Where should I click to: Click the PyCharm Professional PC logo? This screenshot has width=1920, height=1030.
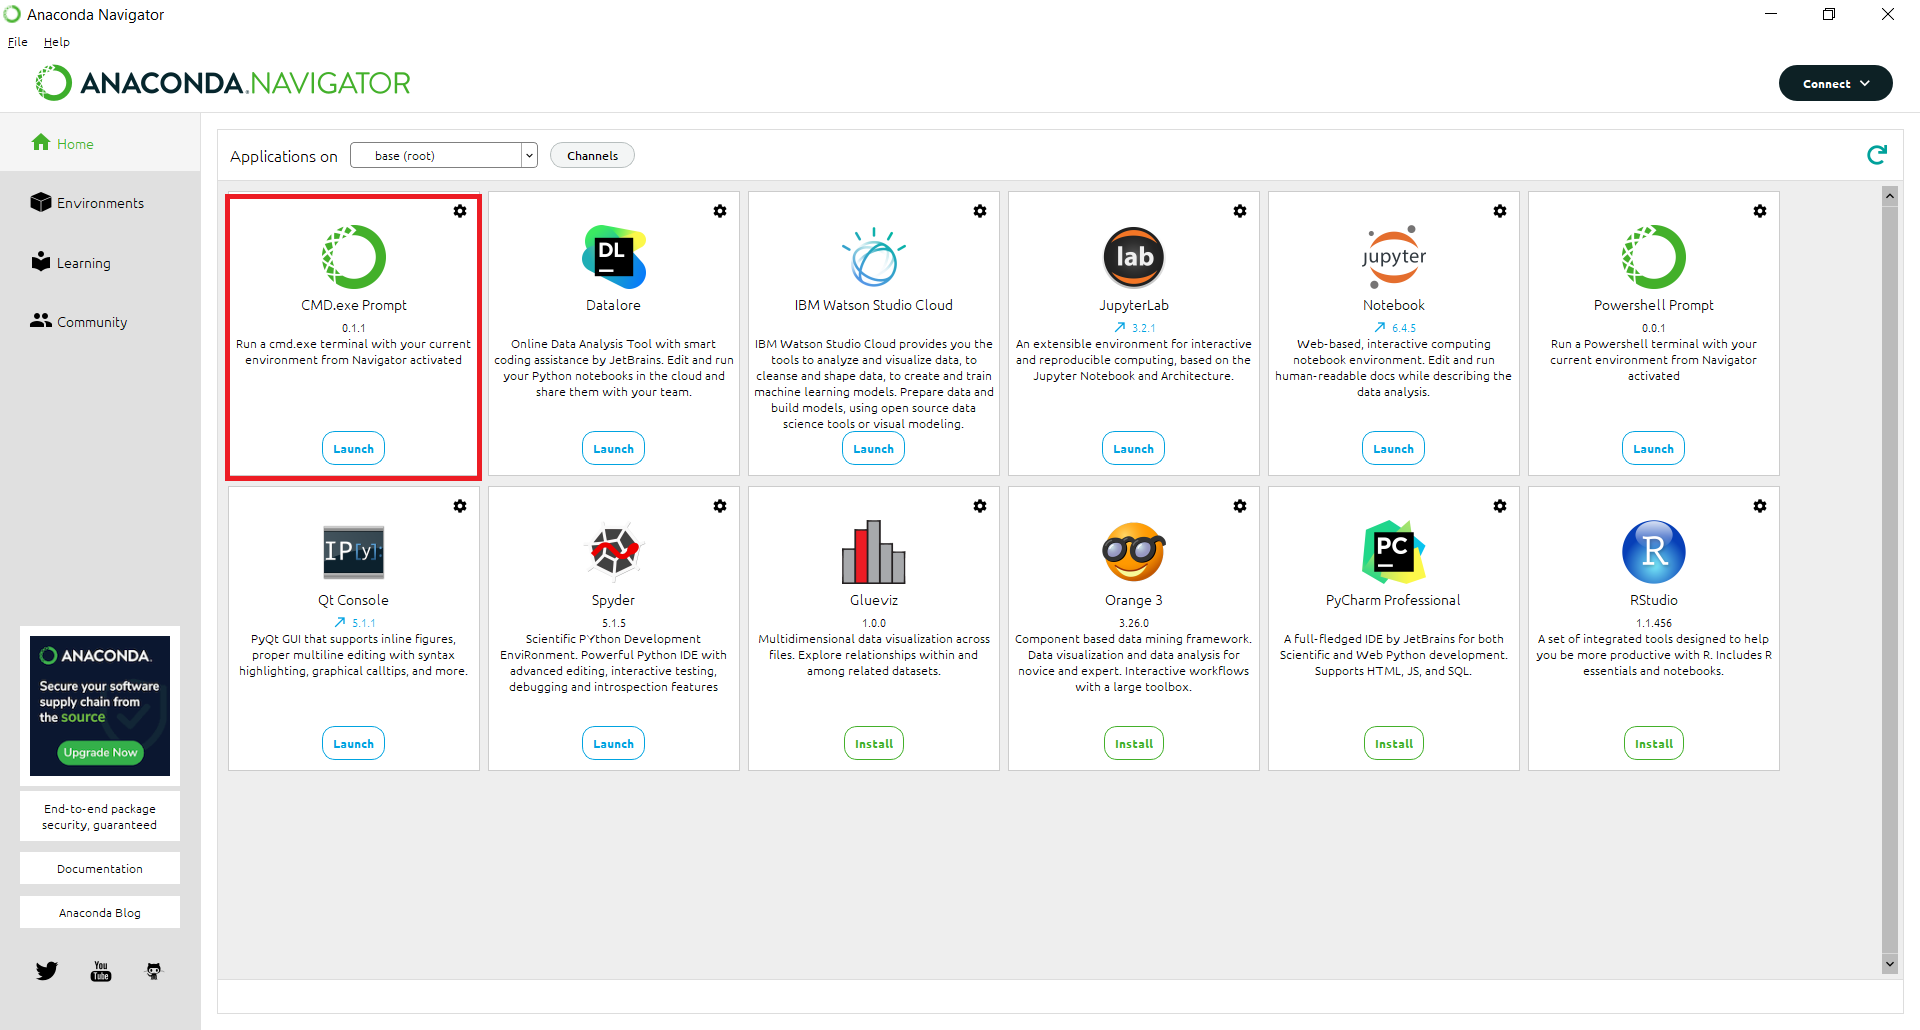1394,552
